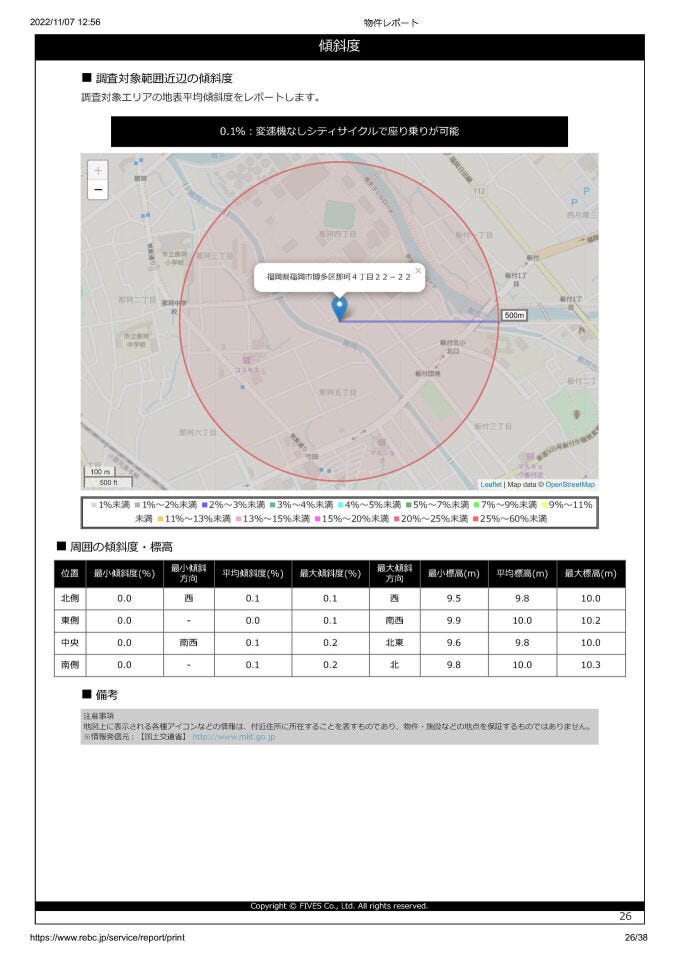Click the map zoom in plus button

point(98,171)
